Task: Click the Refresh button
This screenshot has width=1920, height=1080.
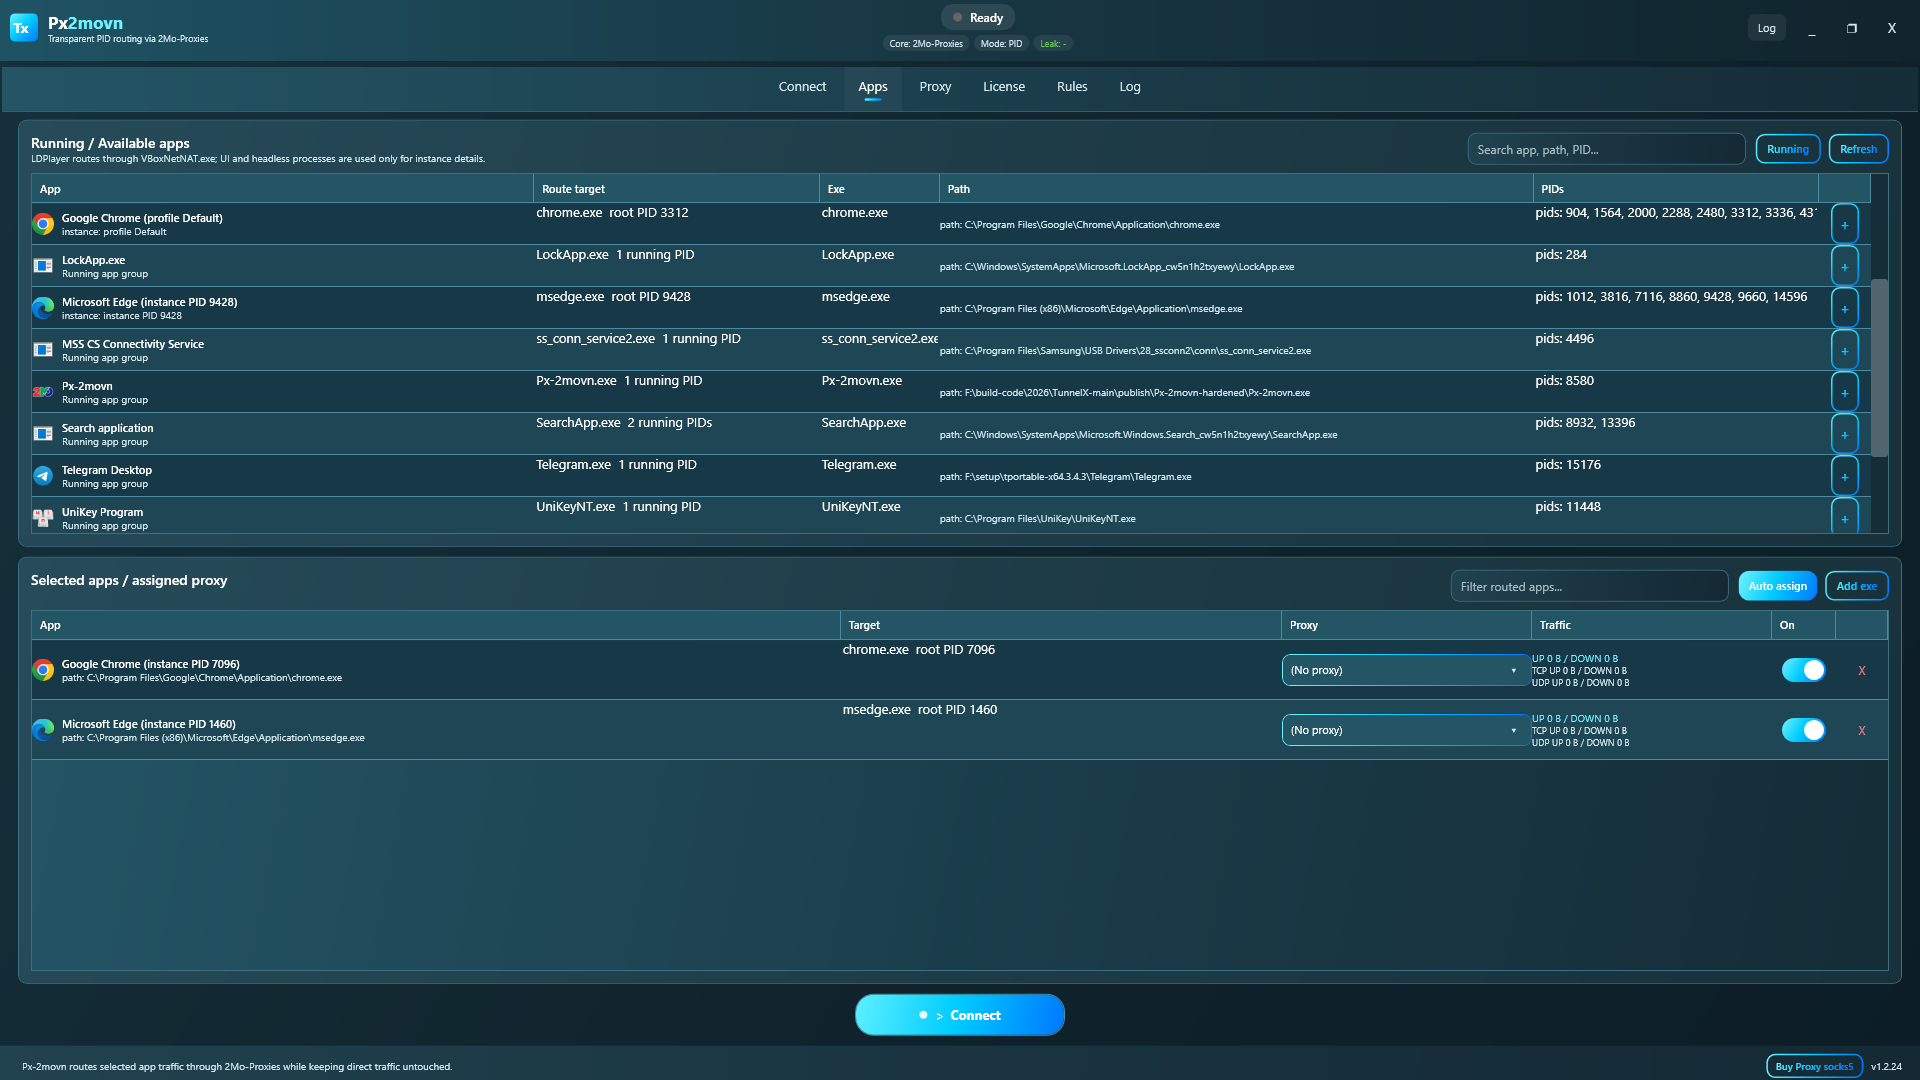Action: (1858, 149)
